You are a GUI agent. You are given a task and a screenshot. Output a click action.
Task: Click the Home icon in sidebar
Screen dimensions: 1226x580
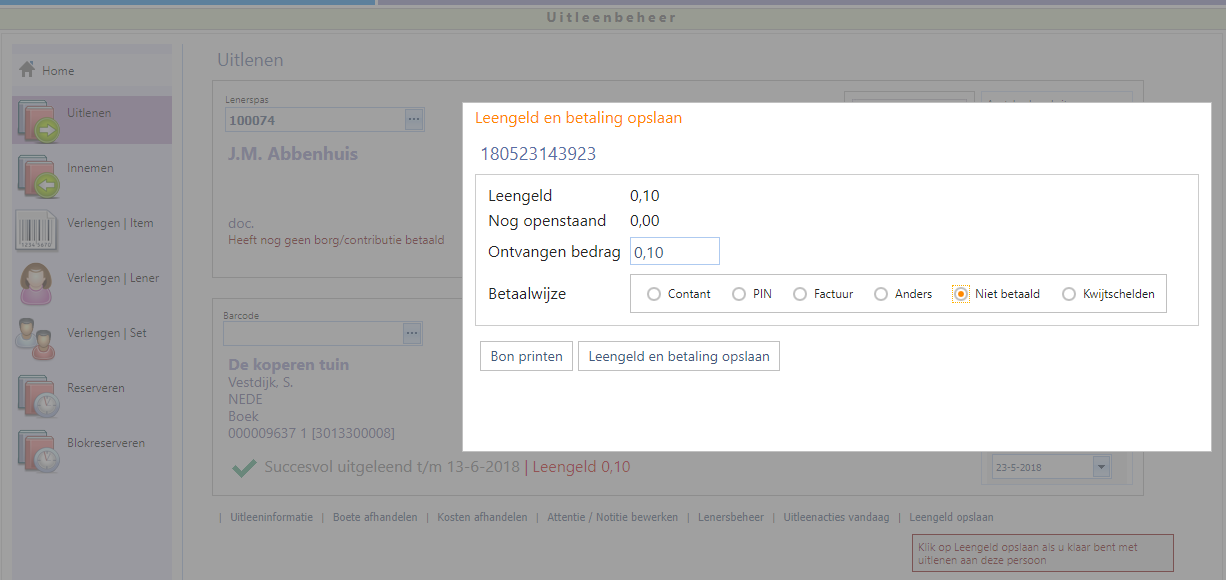pyautogui.click(x=27, y=70)
